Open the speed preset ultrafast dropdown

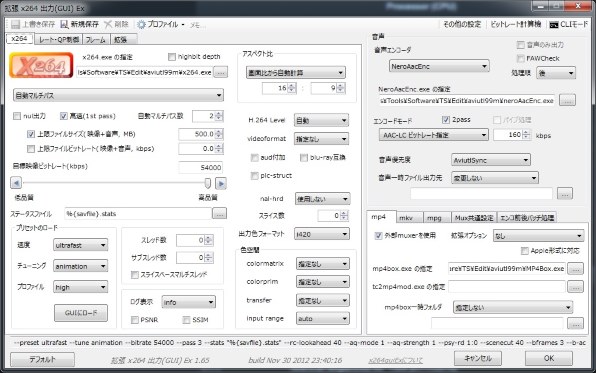pyautogui.click(x=80, y=245)
